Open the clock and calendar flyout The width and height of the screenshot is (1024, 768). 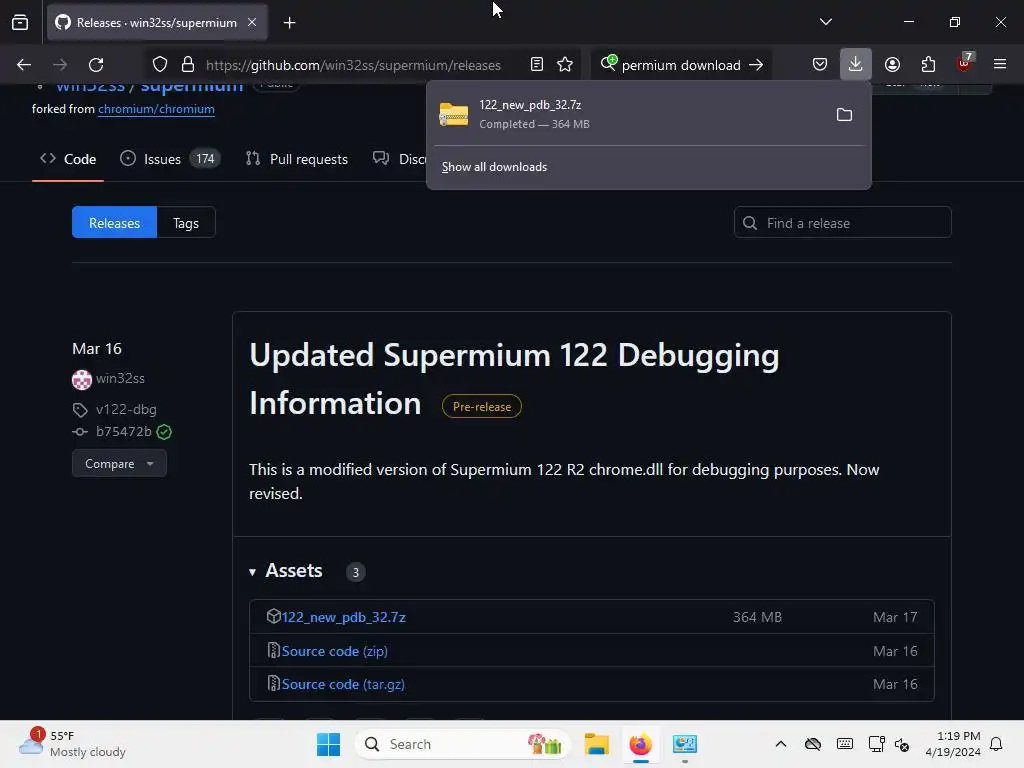pos(953,744)
